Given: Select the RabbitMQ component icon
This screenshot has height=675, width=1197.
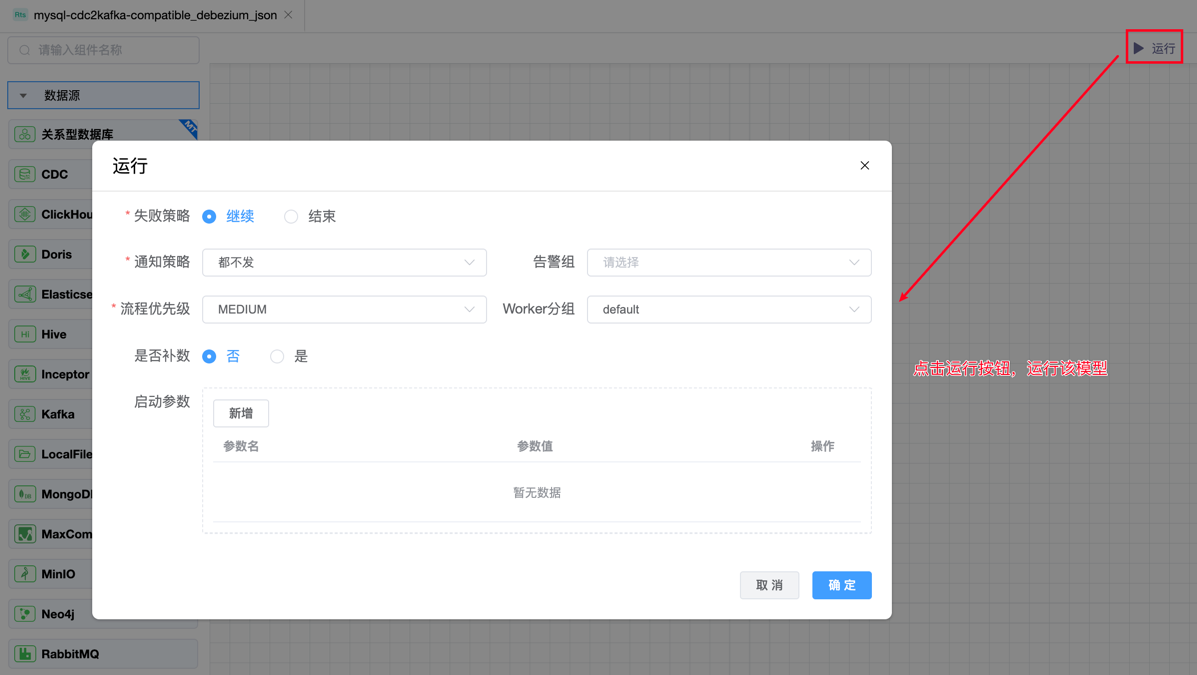Looking at the screenshot, I should [25, 654].
